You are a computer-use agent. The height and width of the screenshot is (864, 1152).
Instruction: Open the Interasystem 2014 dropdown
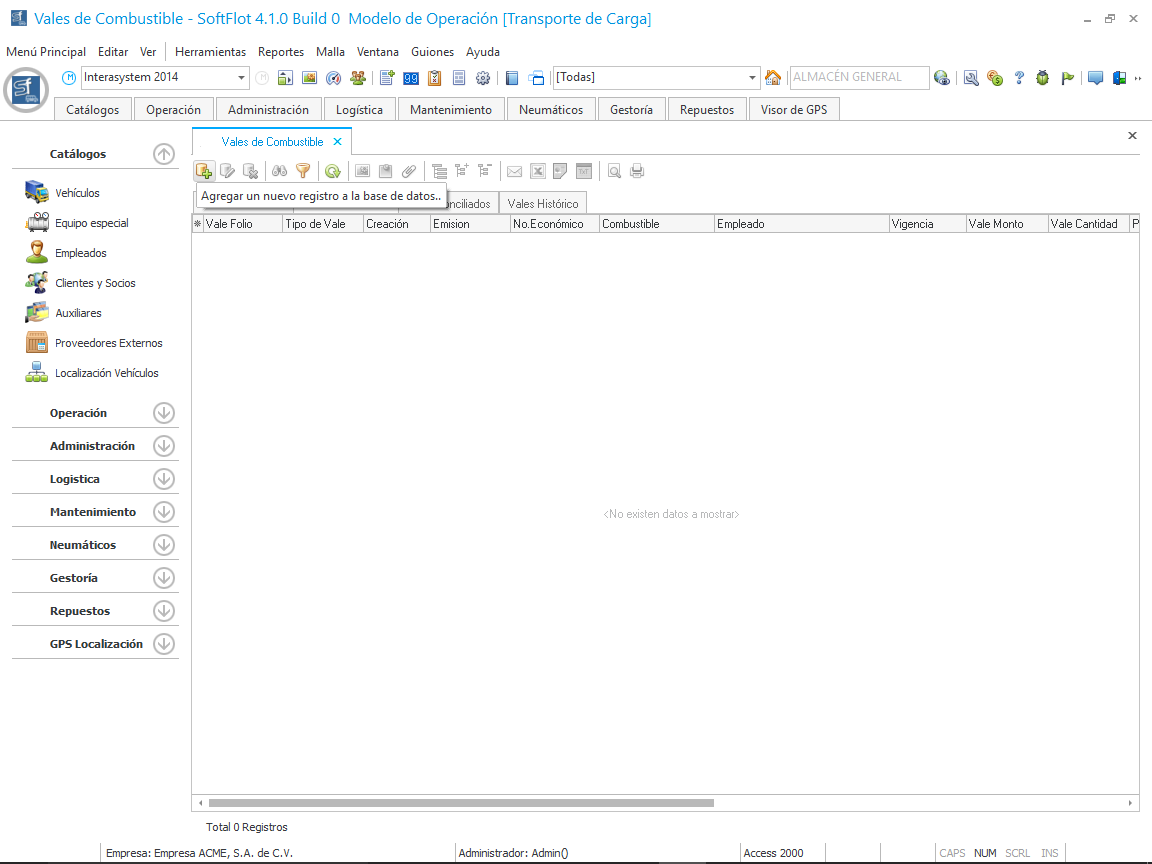click(242, 78)
